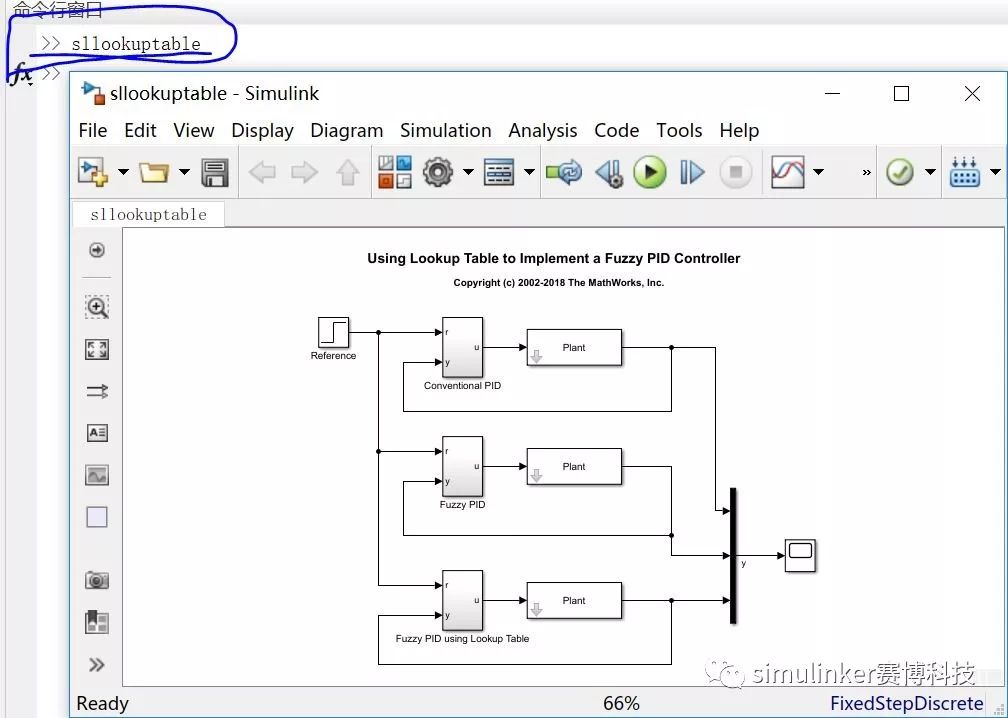Run the simulation with the green play button
Image resolution: width=1008 pixels, height=718 pixels.
pos(649,172)
